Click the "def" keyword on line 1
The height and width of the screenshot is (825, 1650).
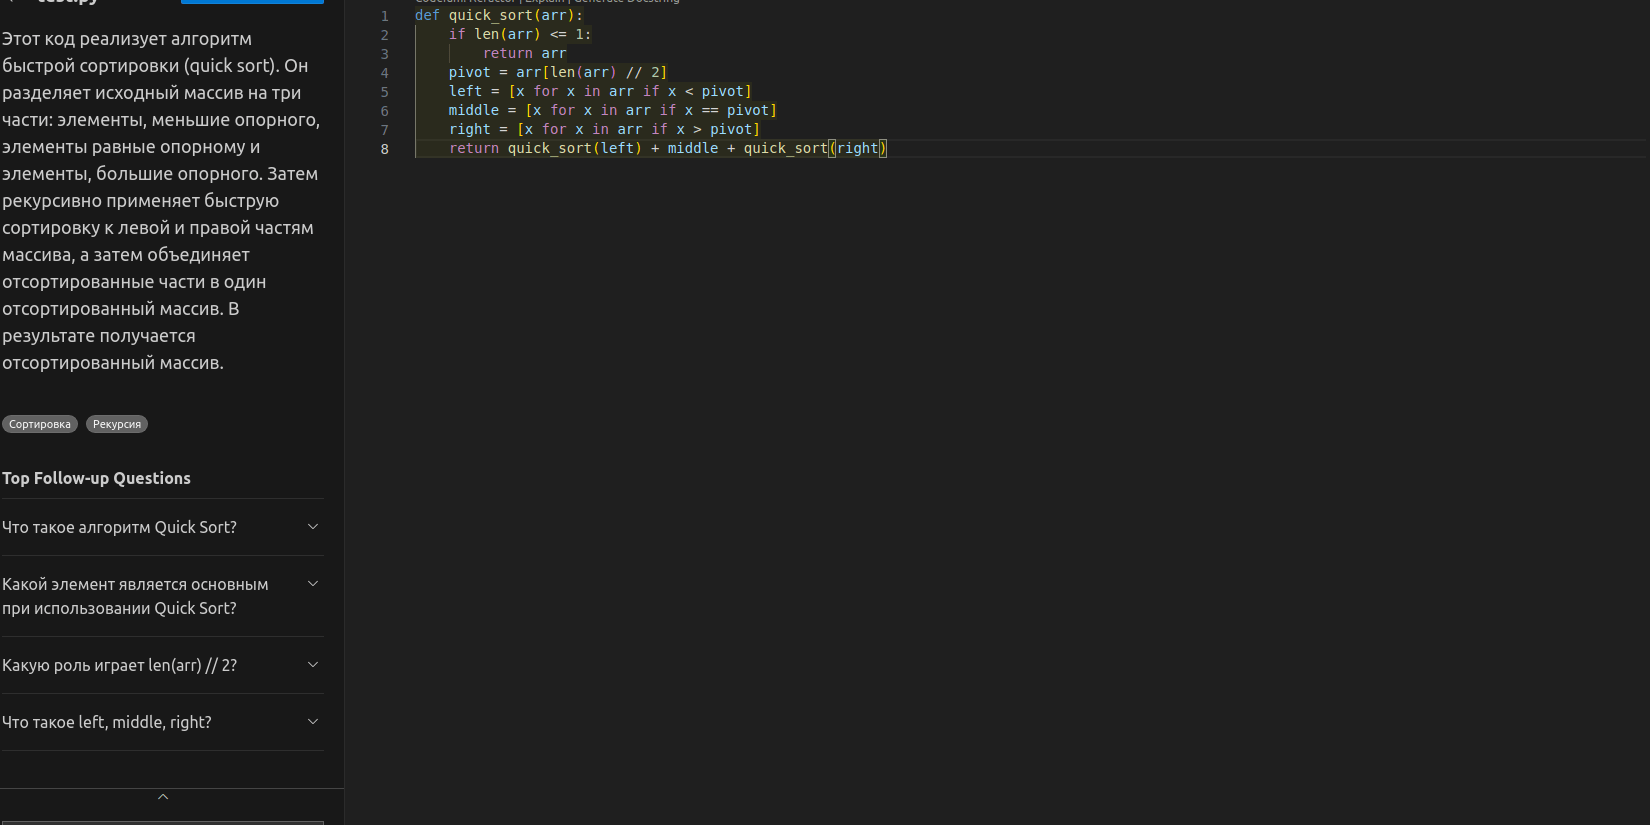427,15
